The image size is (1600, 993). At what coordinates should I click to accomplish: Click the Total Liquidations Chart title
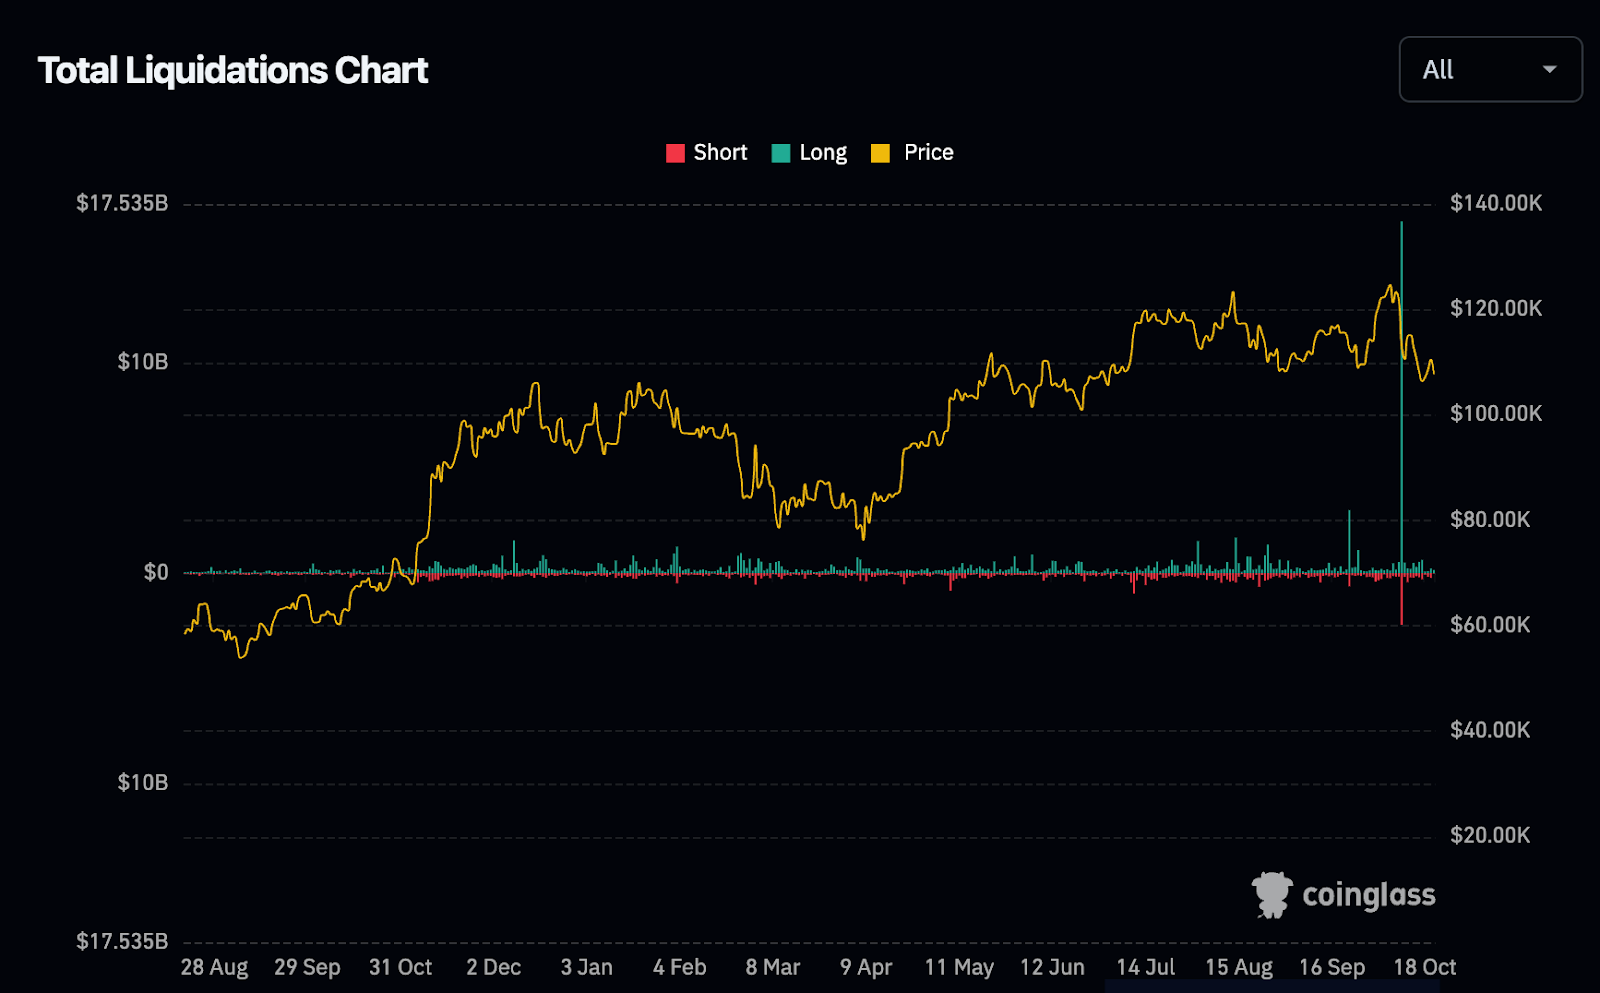(x=233, y=71)
